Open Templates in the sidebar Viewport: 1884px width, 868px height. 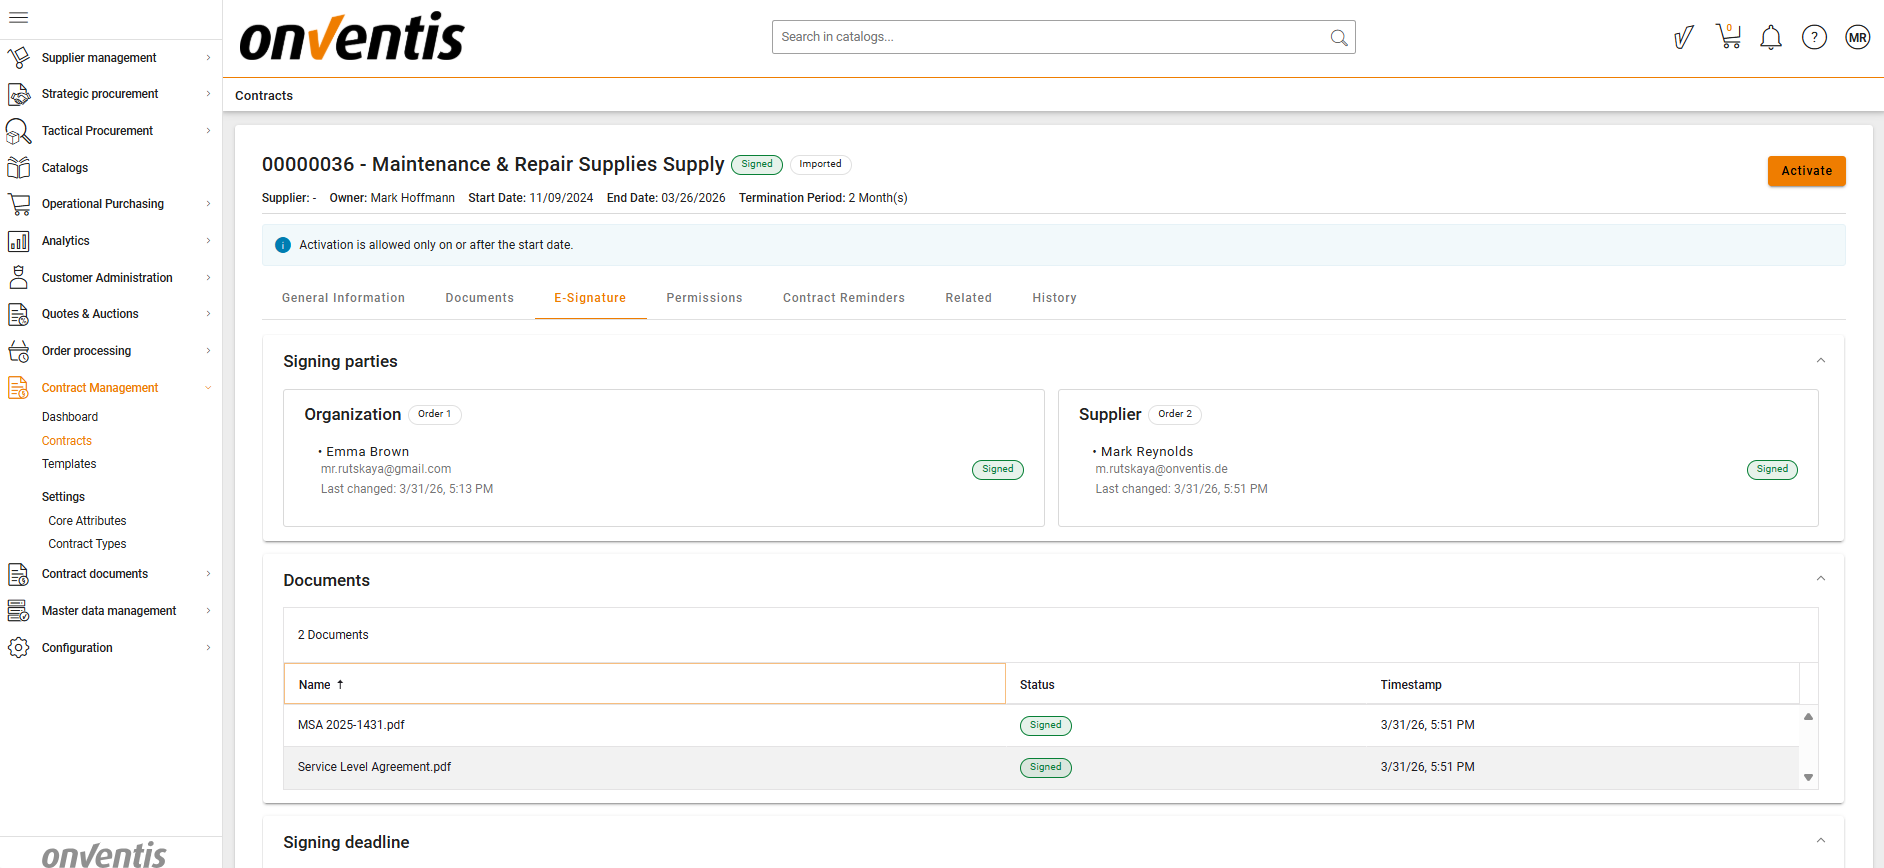69,464
